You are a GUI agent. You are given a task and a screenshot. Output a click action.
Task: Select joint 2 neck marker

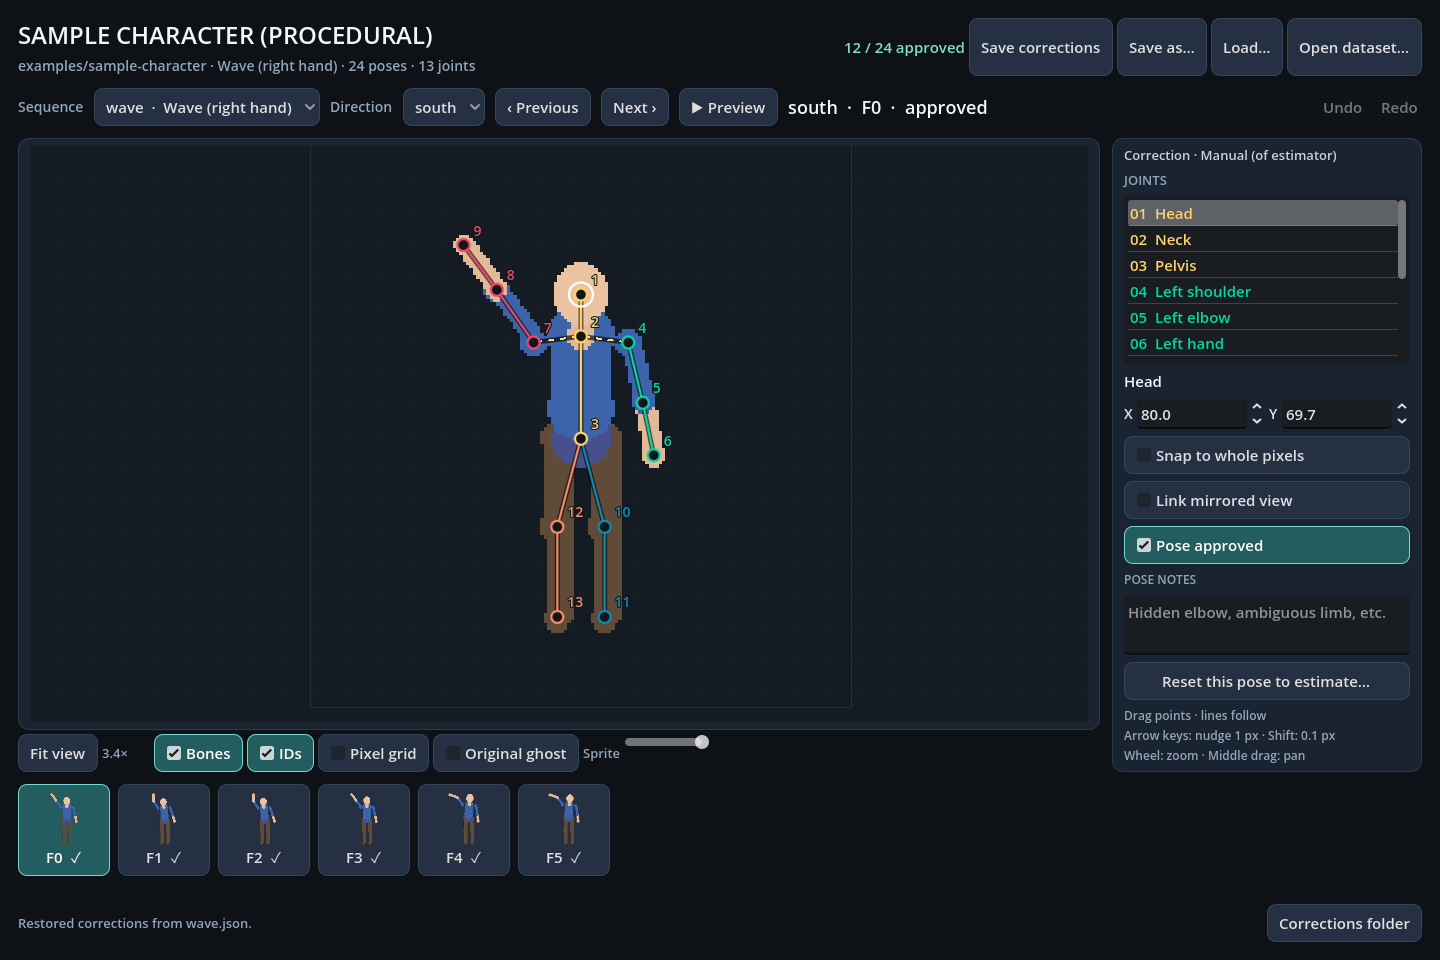(580, 336)
